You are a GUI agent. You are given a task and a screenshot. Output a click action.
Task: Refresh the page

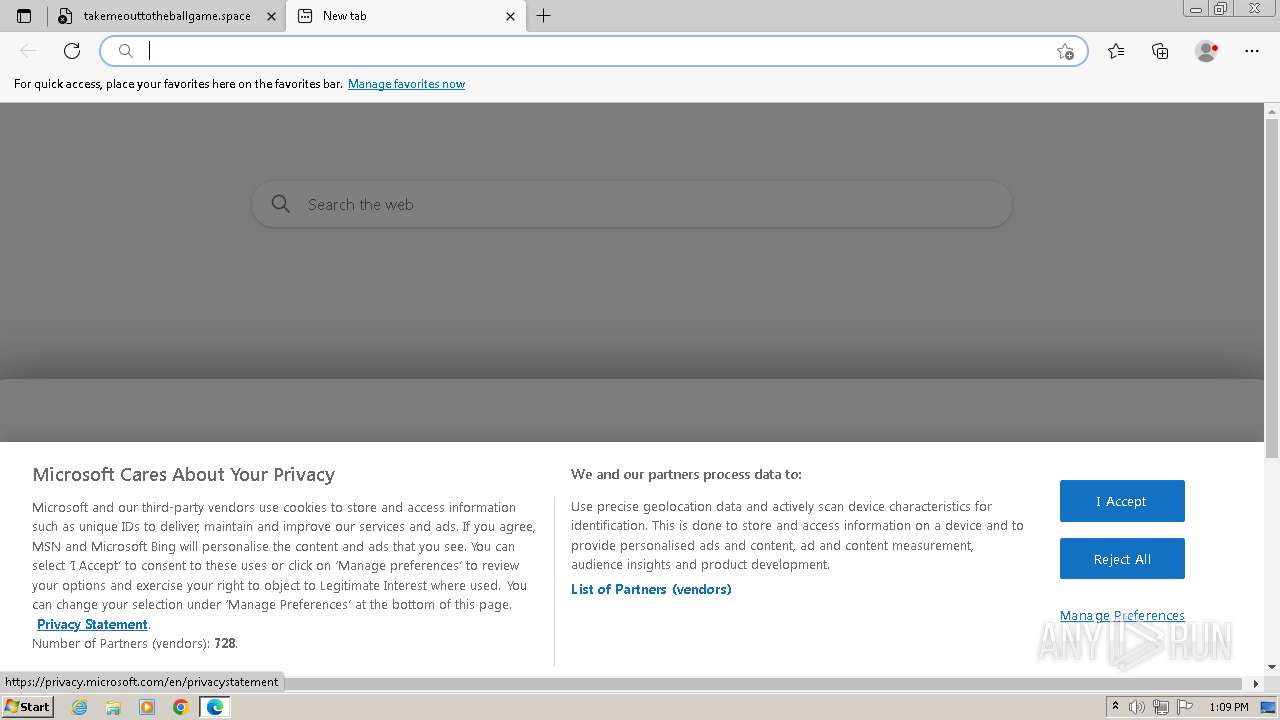(x=72, y=51)
